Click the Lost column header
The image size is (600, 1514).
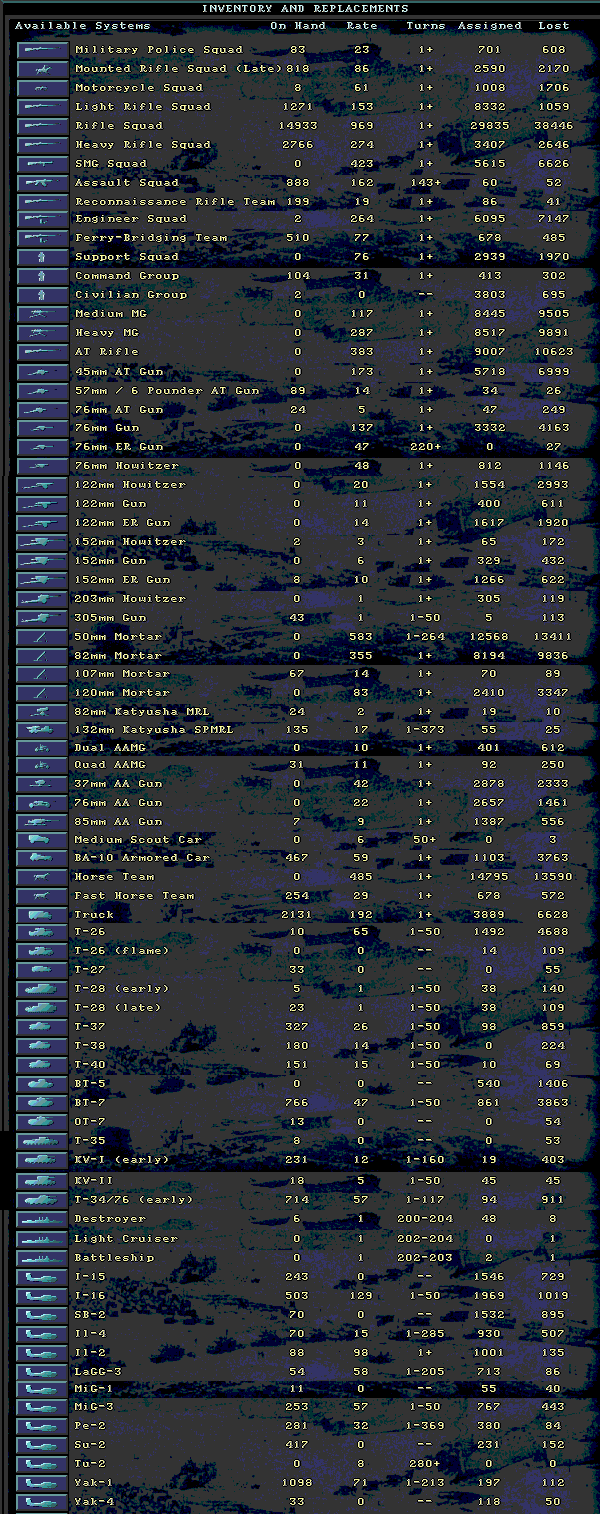(x=552, y=25)
